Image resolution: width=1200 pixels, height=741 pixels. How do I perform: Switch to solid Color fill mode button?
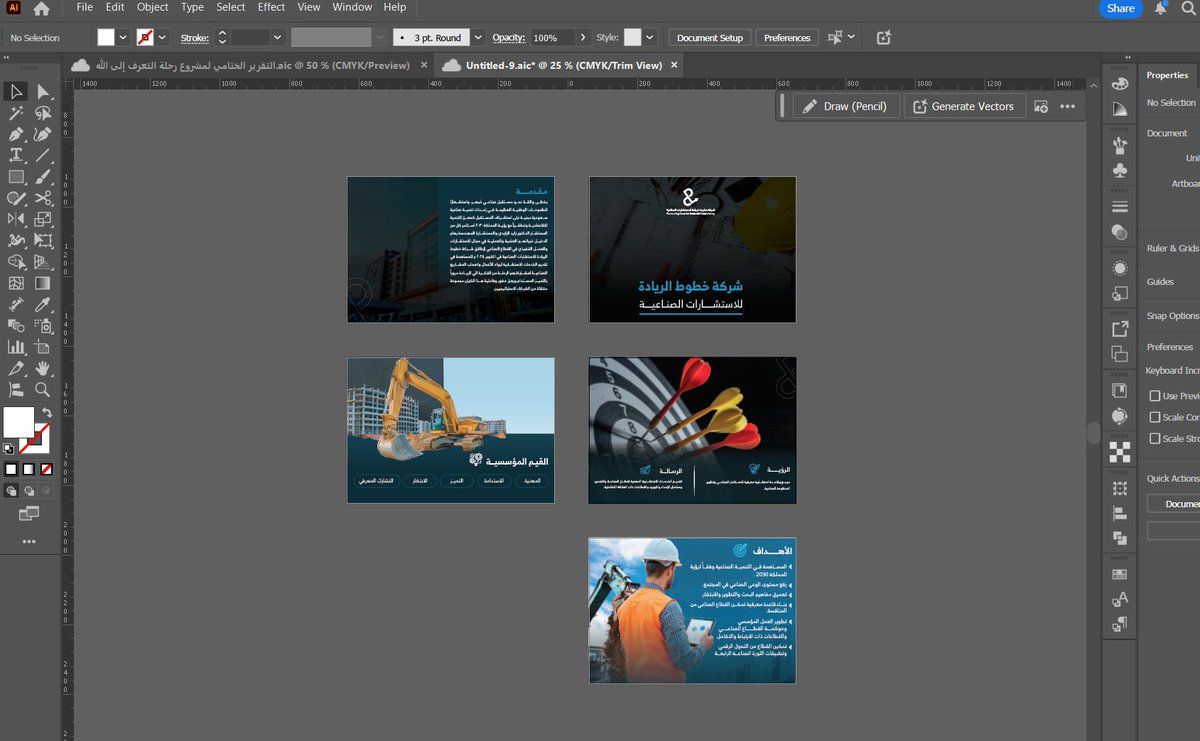(11, 469)
